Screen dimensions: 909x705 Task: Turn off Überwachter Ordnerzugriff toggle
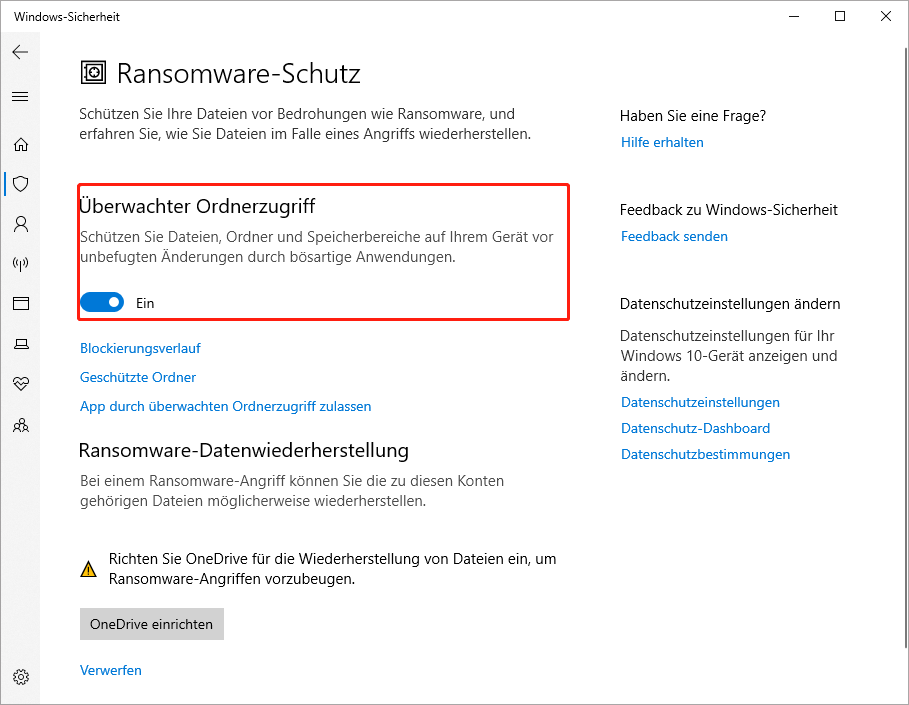[x=102, y=302]
